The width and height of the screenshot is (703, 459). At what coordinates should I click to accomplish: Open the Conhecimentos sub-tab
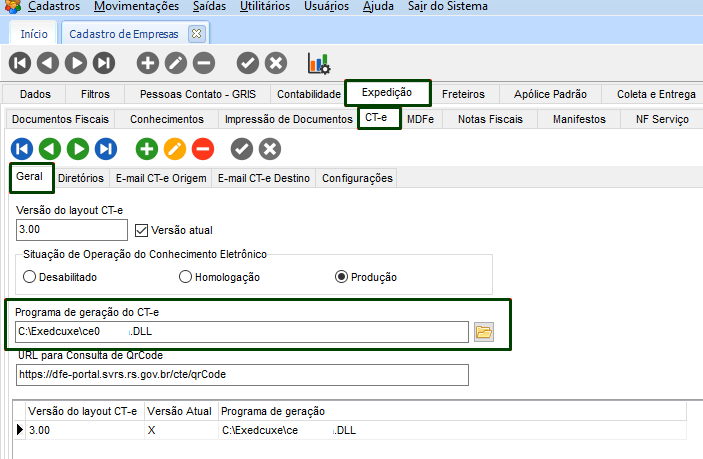coord(167,119)
